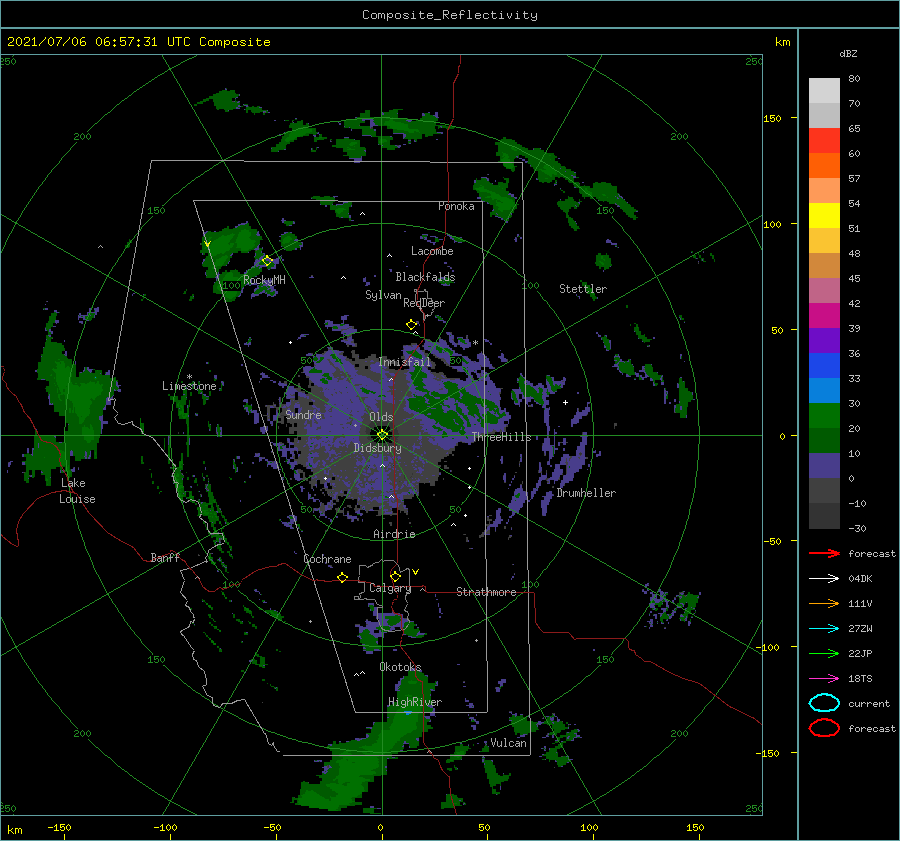Click the Airdrie city label
This screenshot has height=841, width=900.
(x=394, y=534)
